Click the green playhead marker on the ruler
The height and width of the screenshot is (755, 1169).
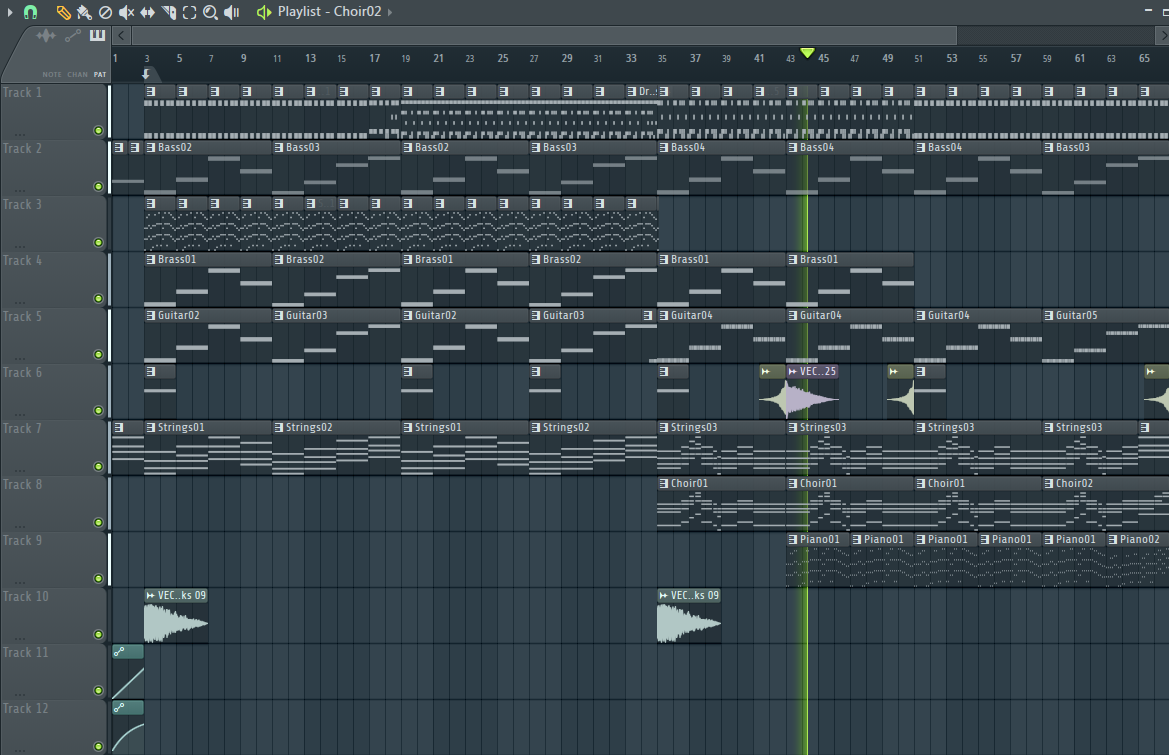click(807, 53)
